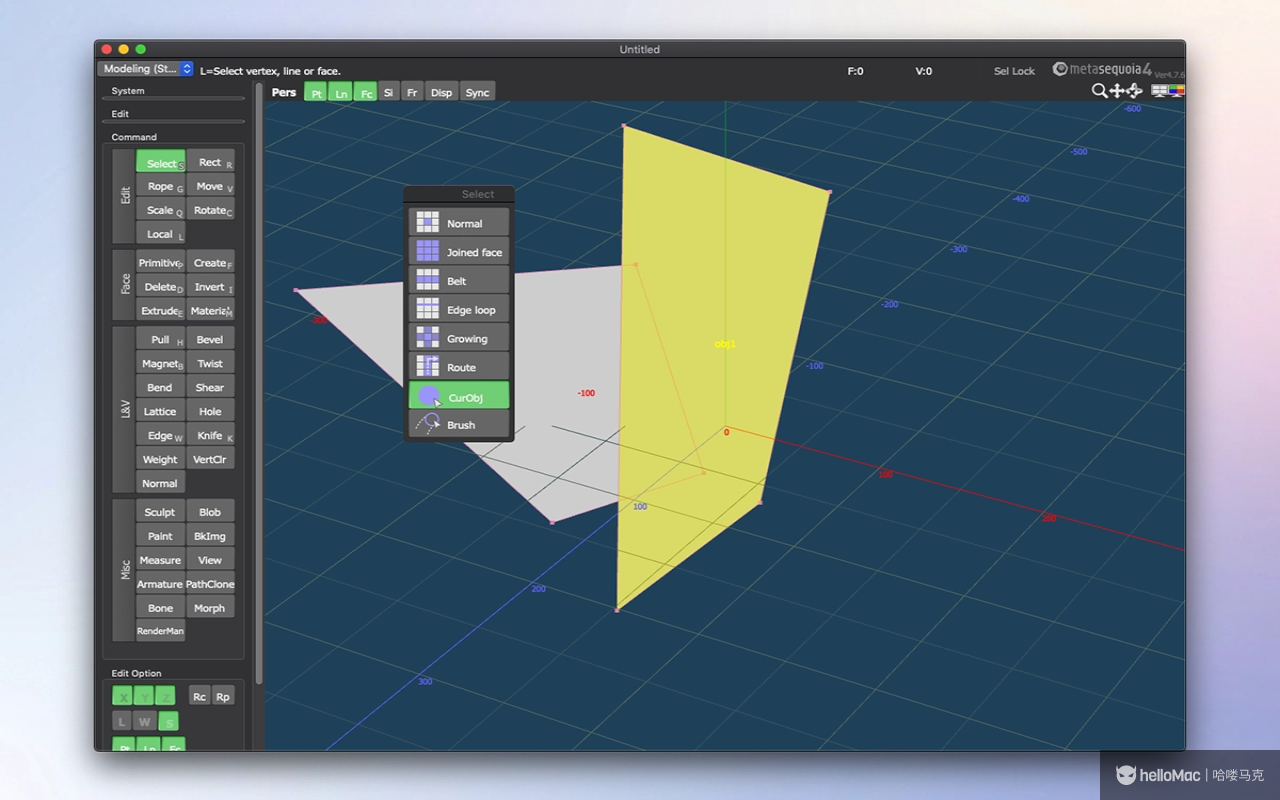The width and height of the screenshot is (1280, 800).
Task: Select the Extrude command
Action: coord(161,311)
